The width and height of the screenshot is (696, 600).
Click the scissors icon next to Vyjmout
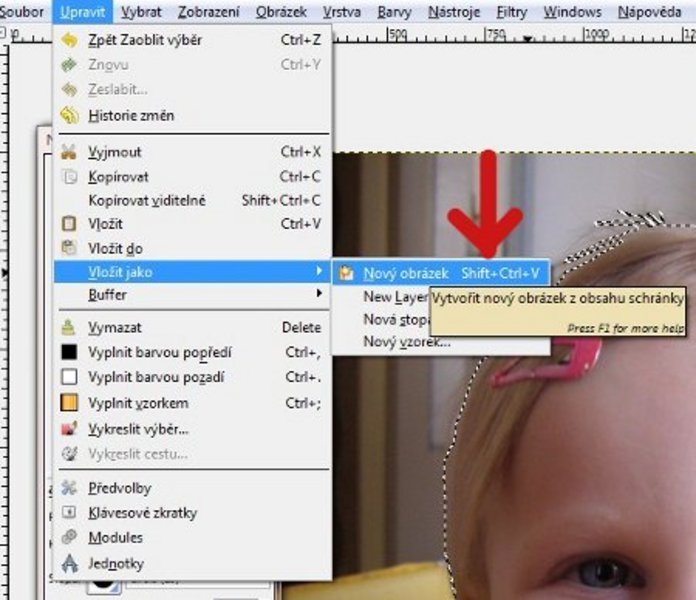pos(69,152)
